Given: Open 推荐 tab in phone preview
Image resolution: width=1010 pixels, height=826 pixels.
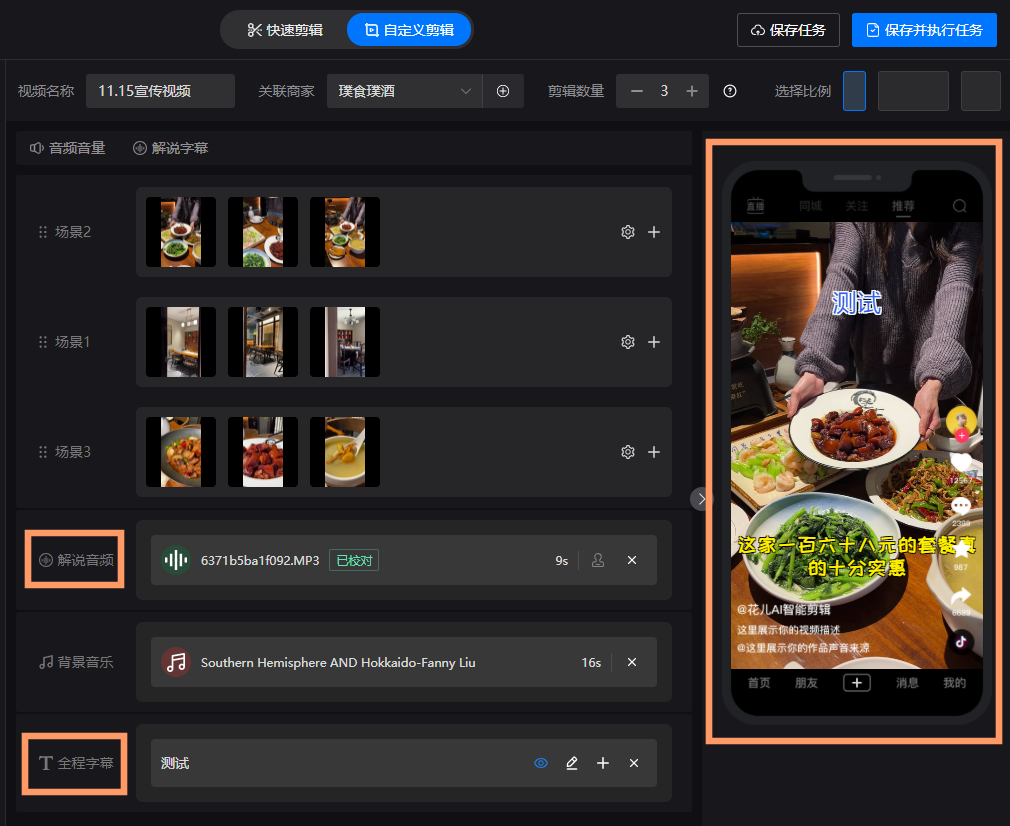Looking at the screenshot, I should pos(903,206).
